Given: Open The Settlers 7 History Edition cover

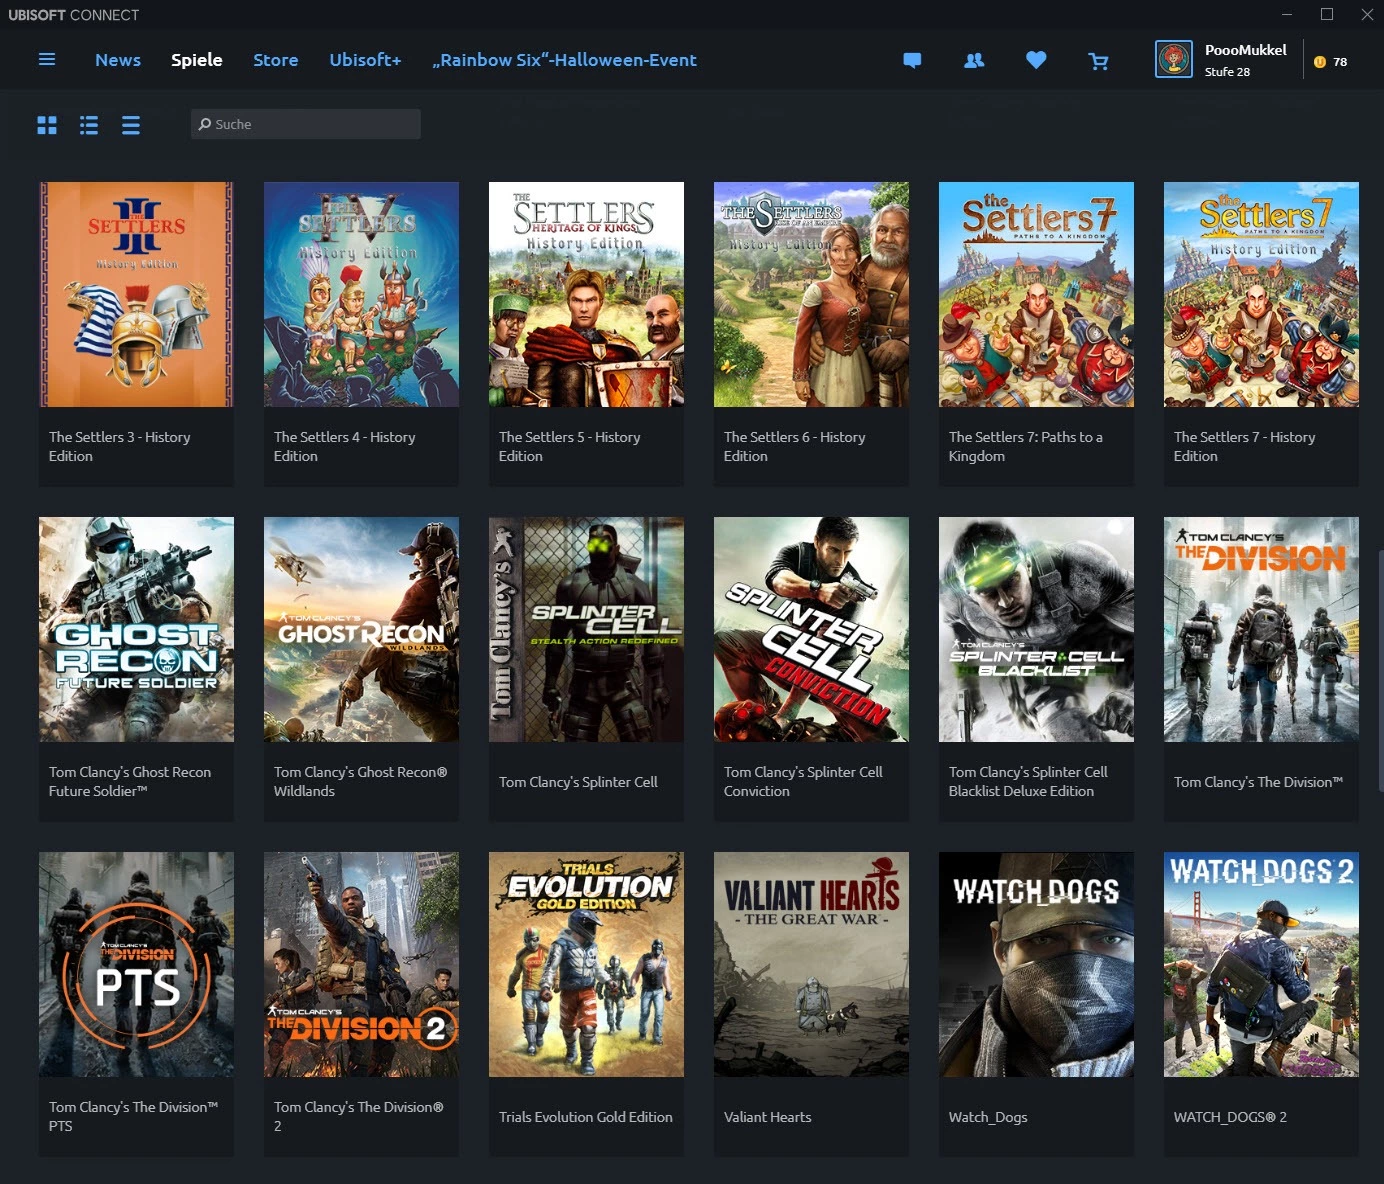Looking at the screenshot, I should (x=1261, y=294).
